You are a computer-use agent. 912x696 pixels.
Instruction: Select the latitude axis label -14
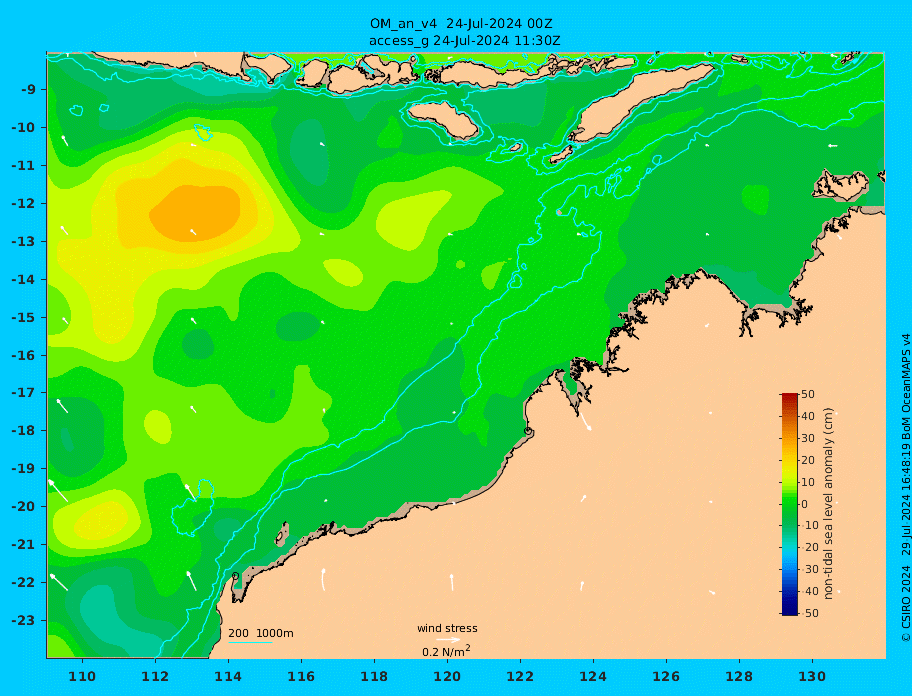pos(23,280)
